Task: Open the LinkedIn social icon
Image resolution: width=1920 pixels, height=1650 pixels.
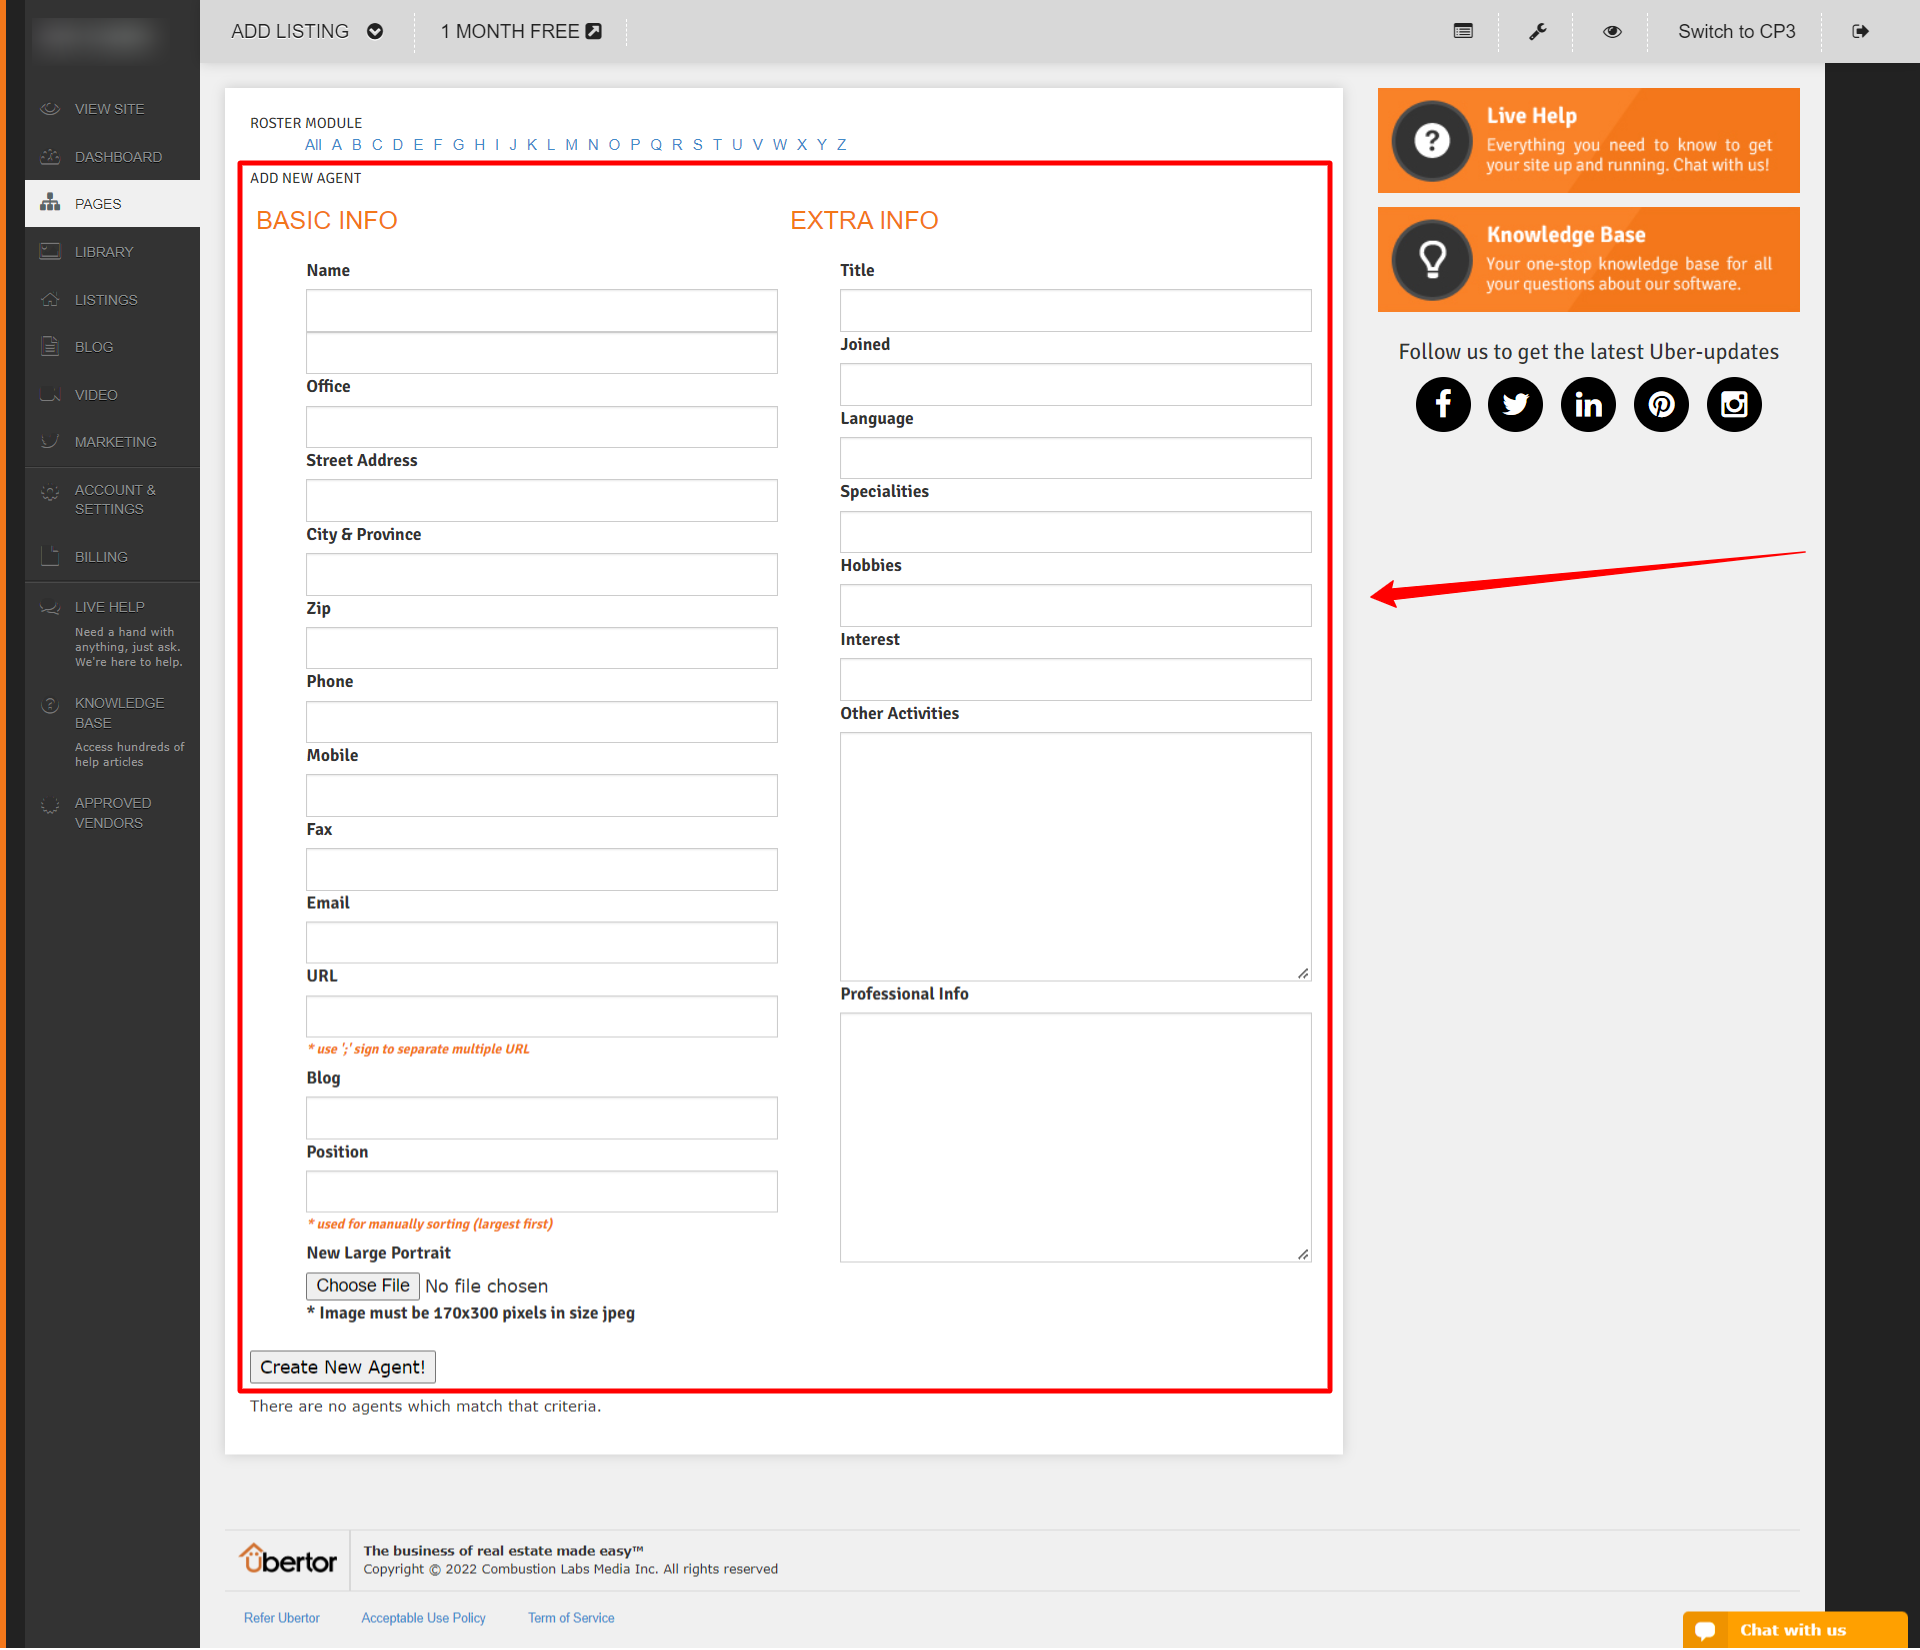Action: pyautogui.click(x=1588, y=404)
